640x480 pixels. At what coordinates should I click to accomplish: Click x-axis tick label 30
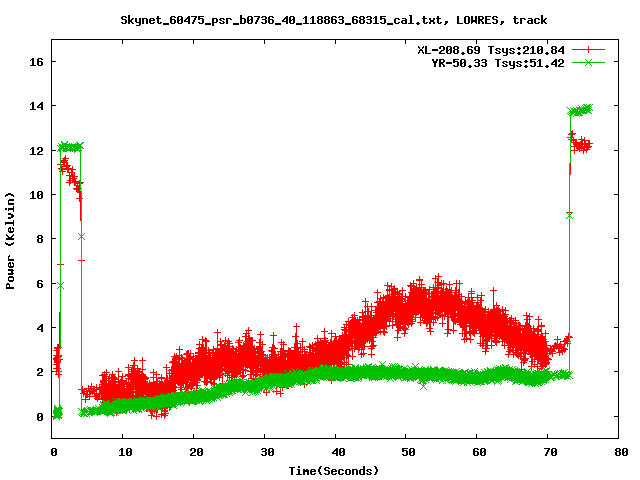(267, 452)
